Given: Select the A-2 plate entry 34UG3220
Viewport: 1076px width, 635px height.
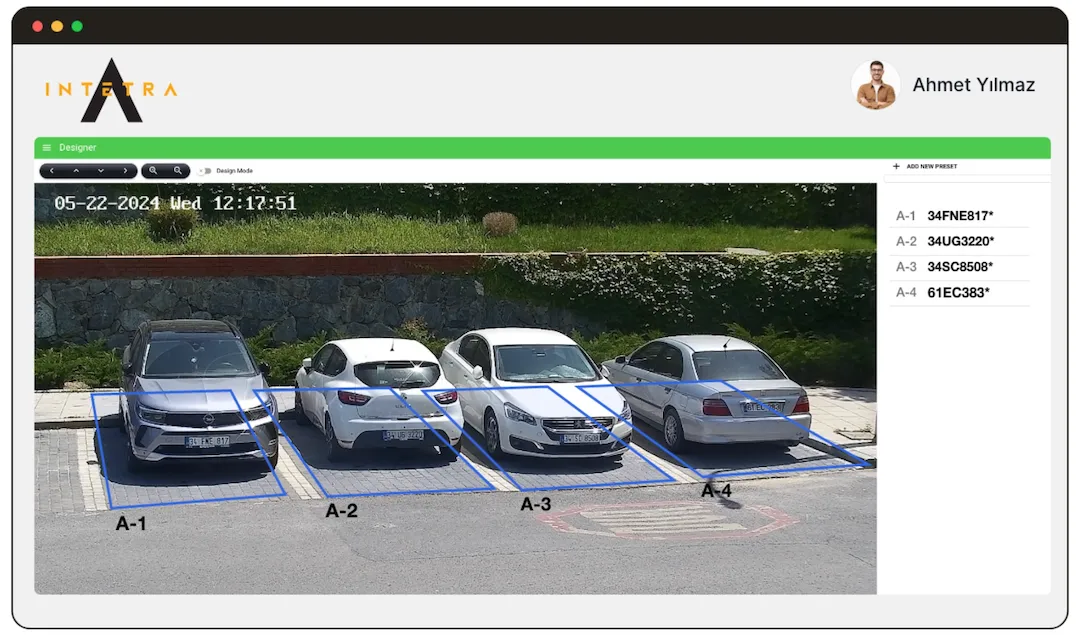Looking at the screenshot, I should (x=959, y=242).
